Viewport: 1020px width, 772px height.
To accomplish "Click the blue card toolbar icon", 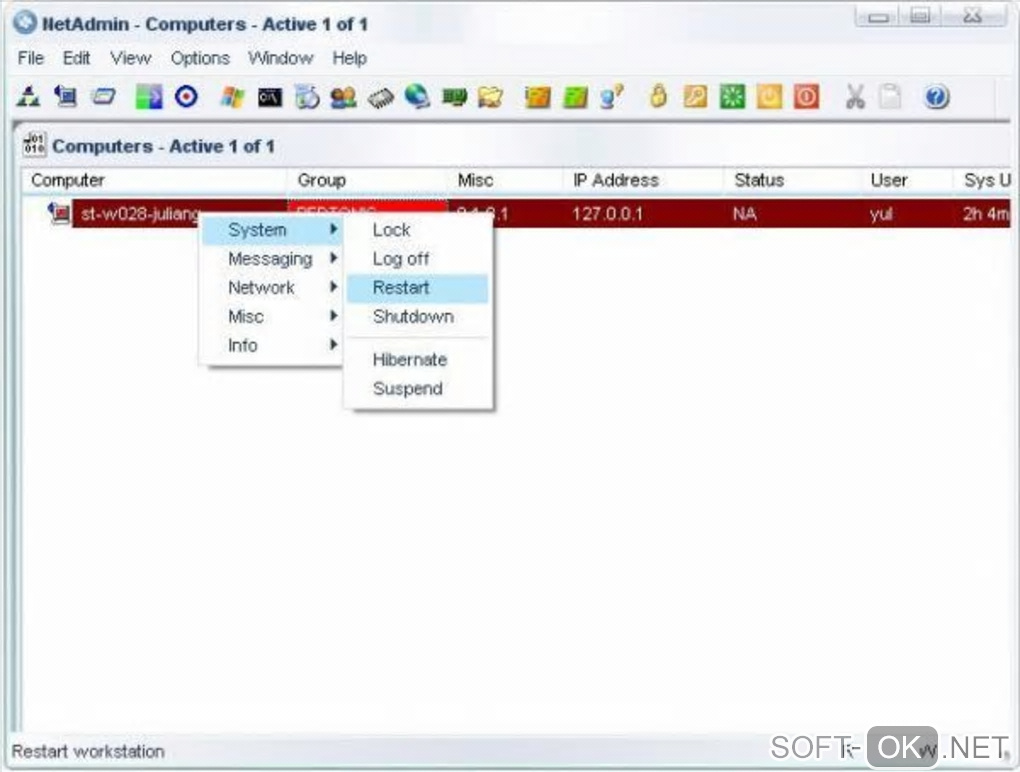I will [x=103, y=97].
